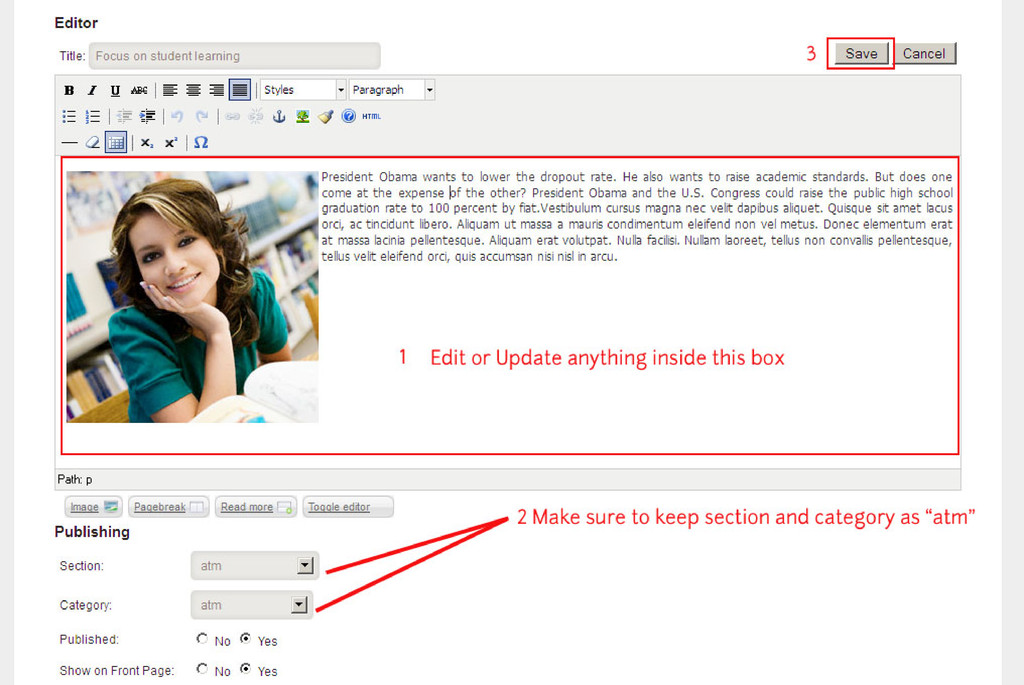The height and width of the screenshot is (685, 1024).
Task: Insert a Pagebreak
Action: pyautogui.click(x=168, y=507)
